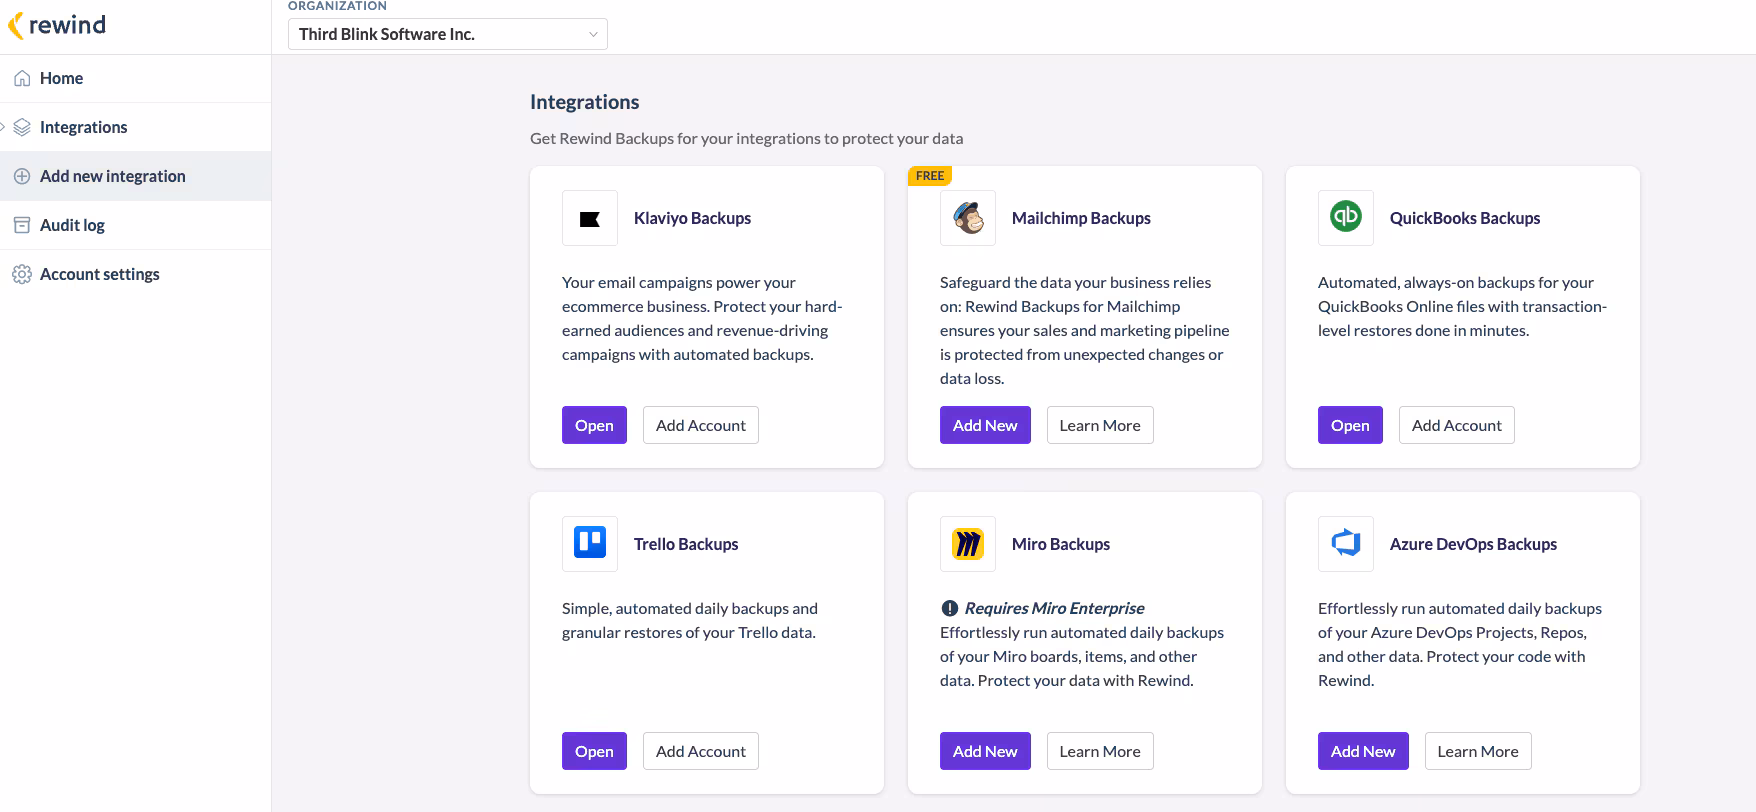Select Add new integration in sidebar
The image size is (1756, 812).
coord(112,176)
